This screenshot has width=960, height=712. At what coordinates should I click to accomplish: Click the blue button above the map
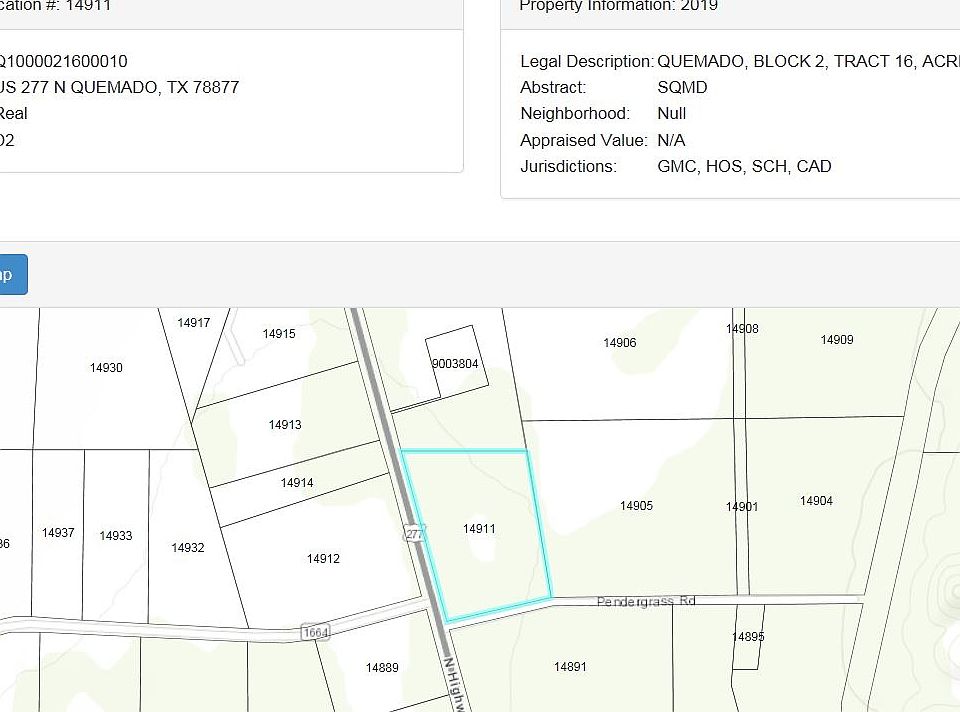(x=12, y=274)
